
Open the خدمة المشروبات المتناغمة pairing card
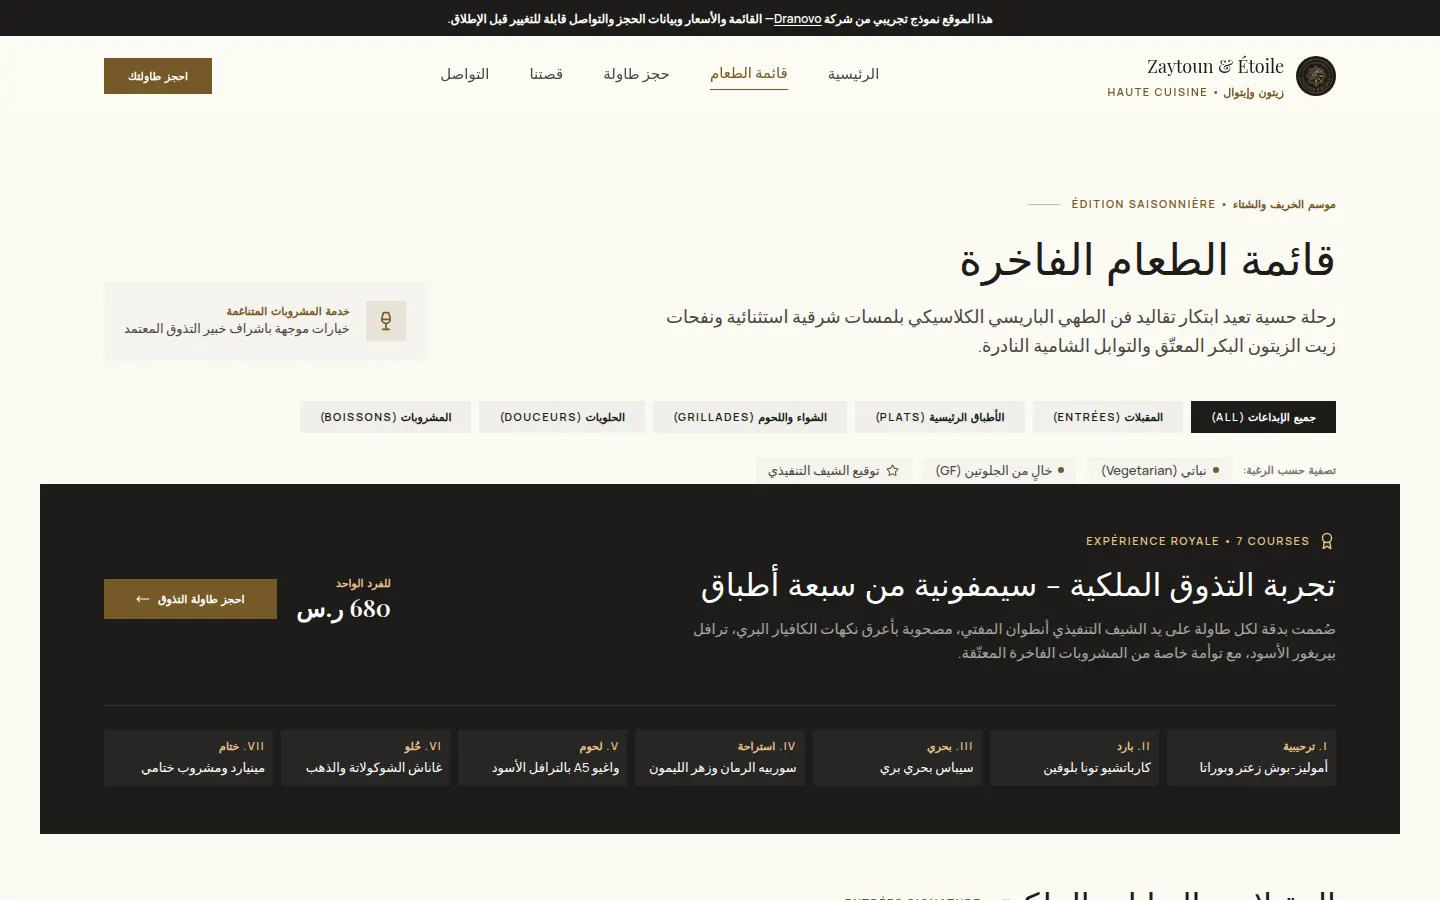tap(265, 321)
